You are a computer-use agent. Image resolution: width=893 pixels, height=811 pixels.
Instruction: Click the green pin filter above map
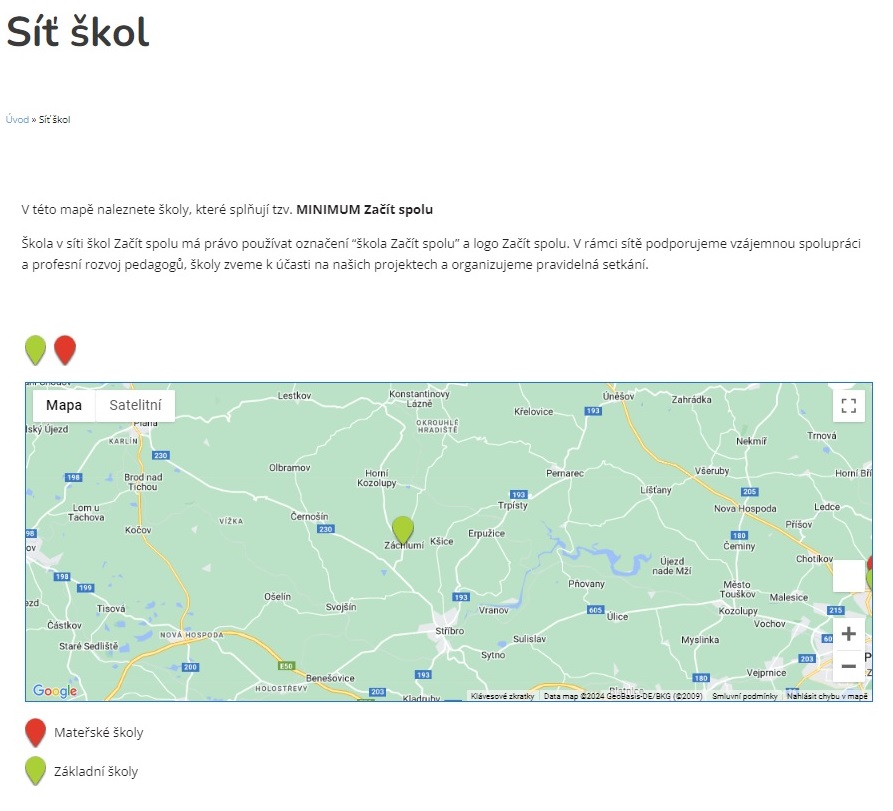pyautogui.click(x=36, y=350)
